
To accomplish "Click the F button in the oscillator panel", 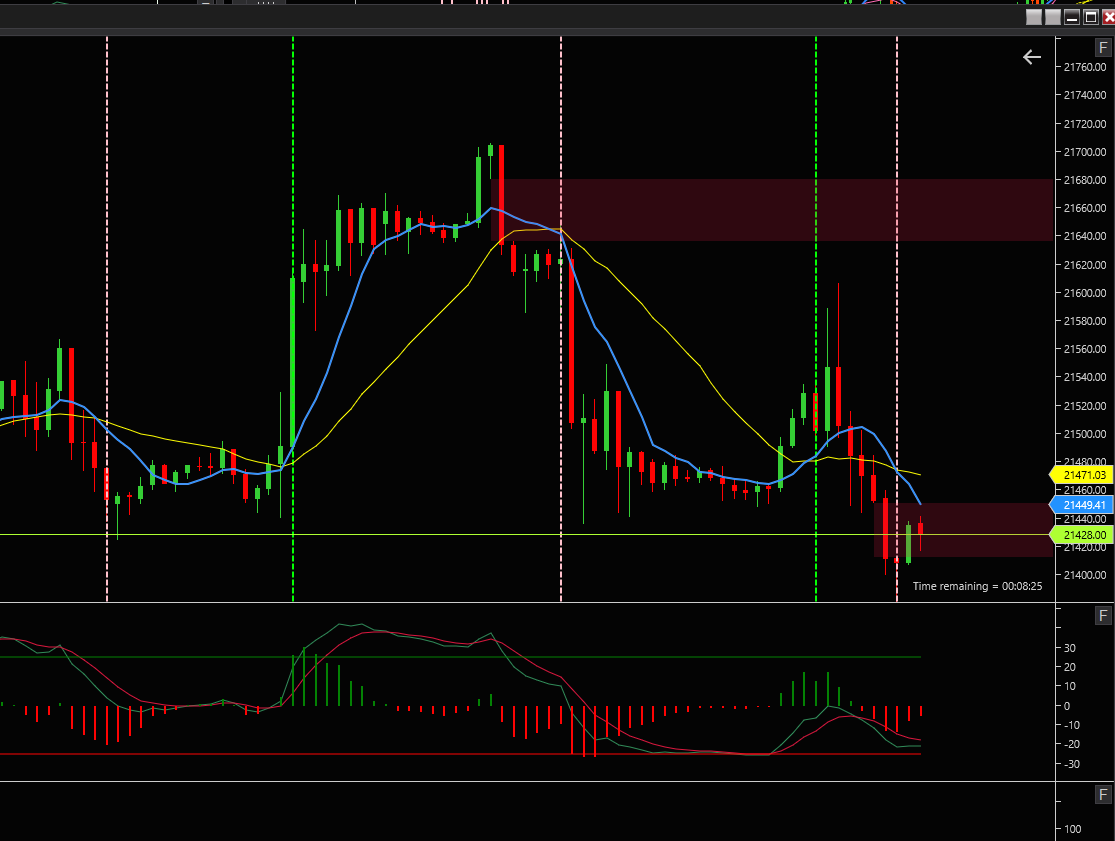I will (1103, 616).
